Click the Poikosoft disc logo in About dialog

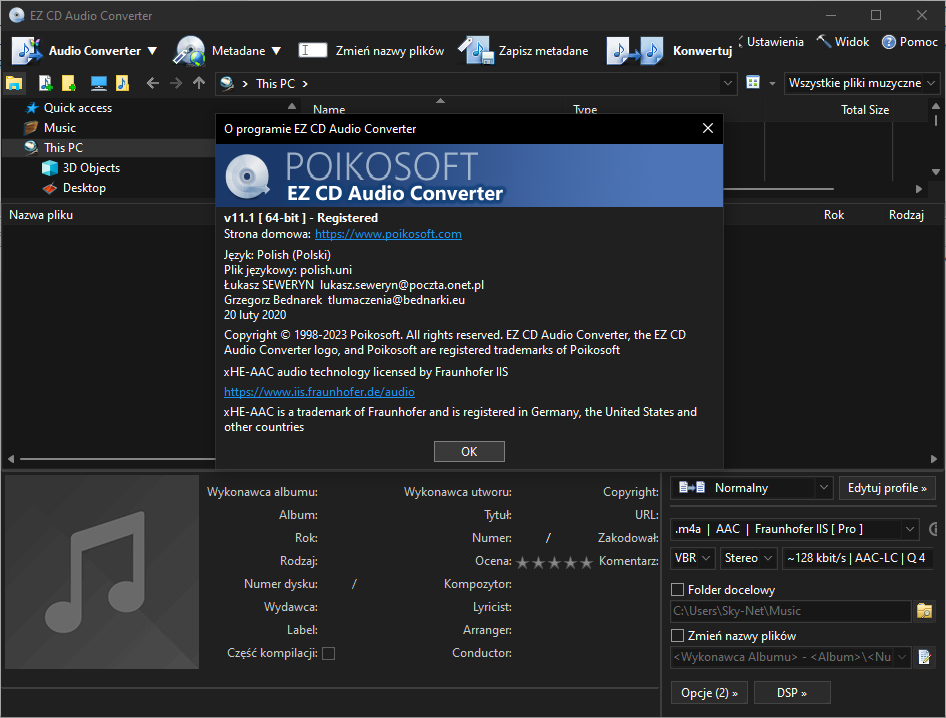[x=247, y=176]
